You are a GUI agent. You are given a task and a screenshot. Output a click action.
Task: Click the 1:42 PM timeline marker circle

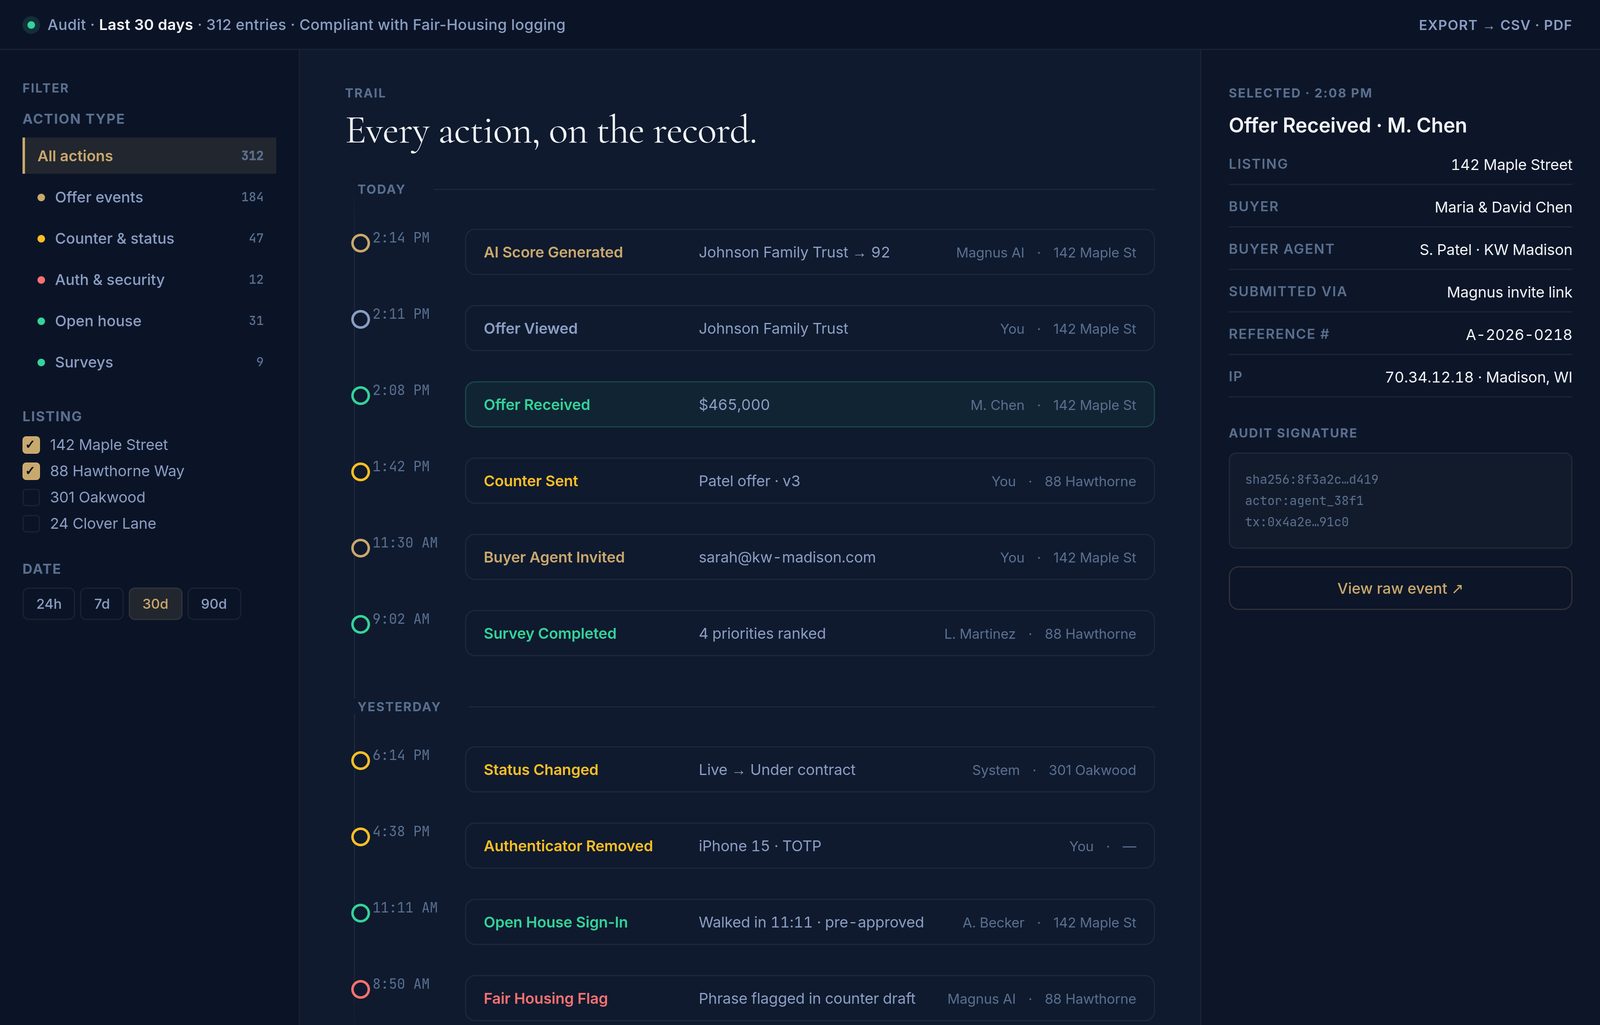(360, 471)
